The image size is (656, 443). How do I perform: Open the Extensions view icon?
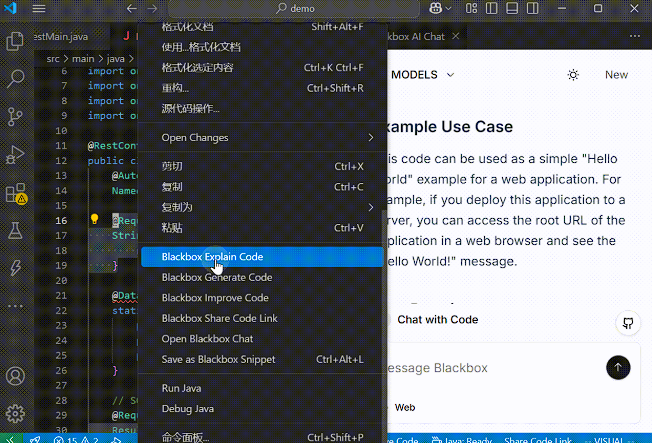15,192
